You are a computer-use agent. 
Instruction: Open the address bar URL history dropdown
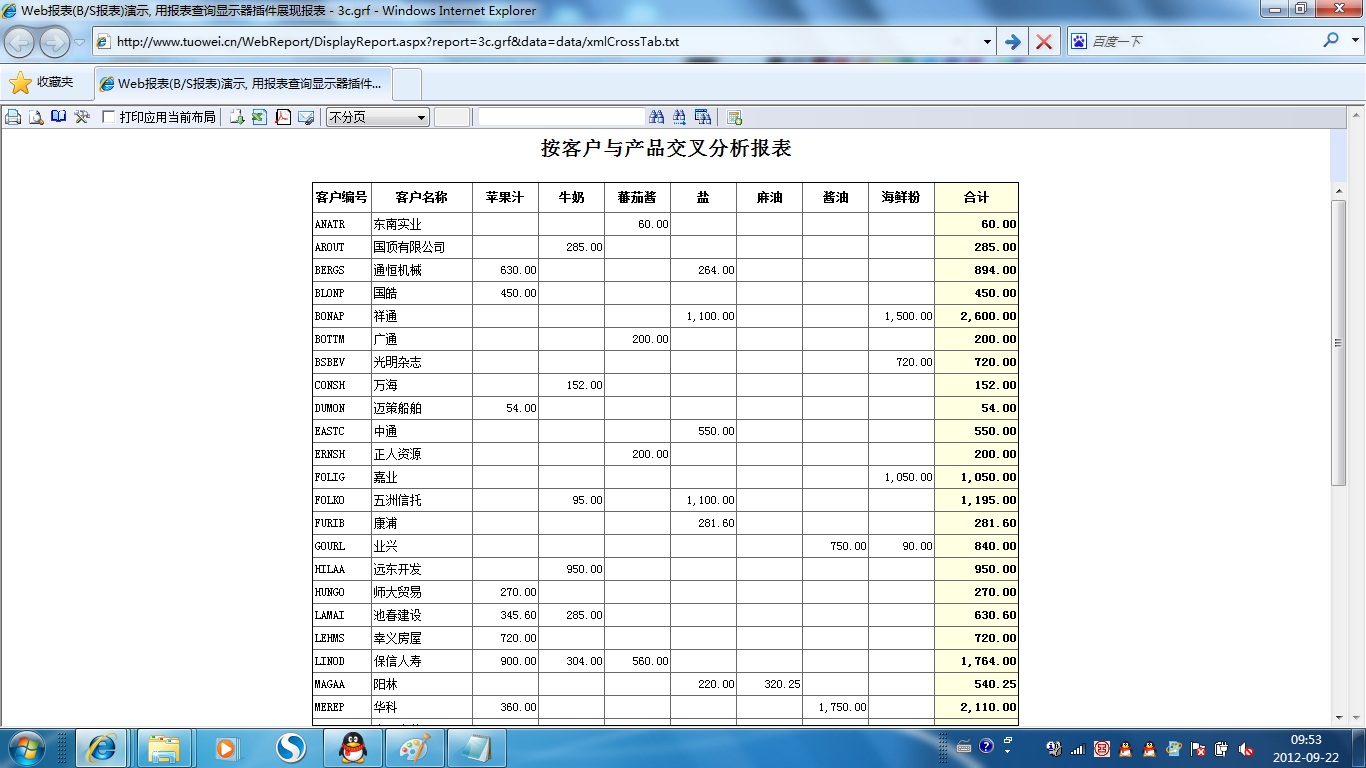coord(987,42)
